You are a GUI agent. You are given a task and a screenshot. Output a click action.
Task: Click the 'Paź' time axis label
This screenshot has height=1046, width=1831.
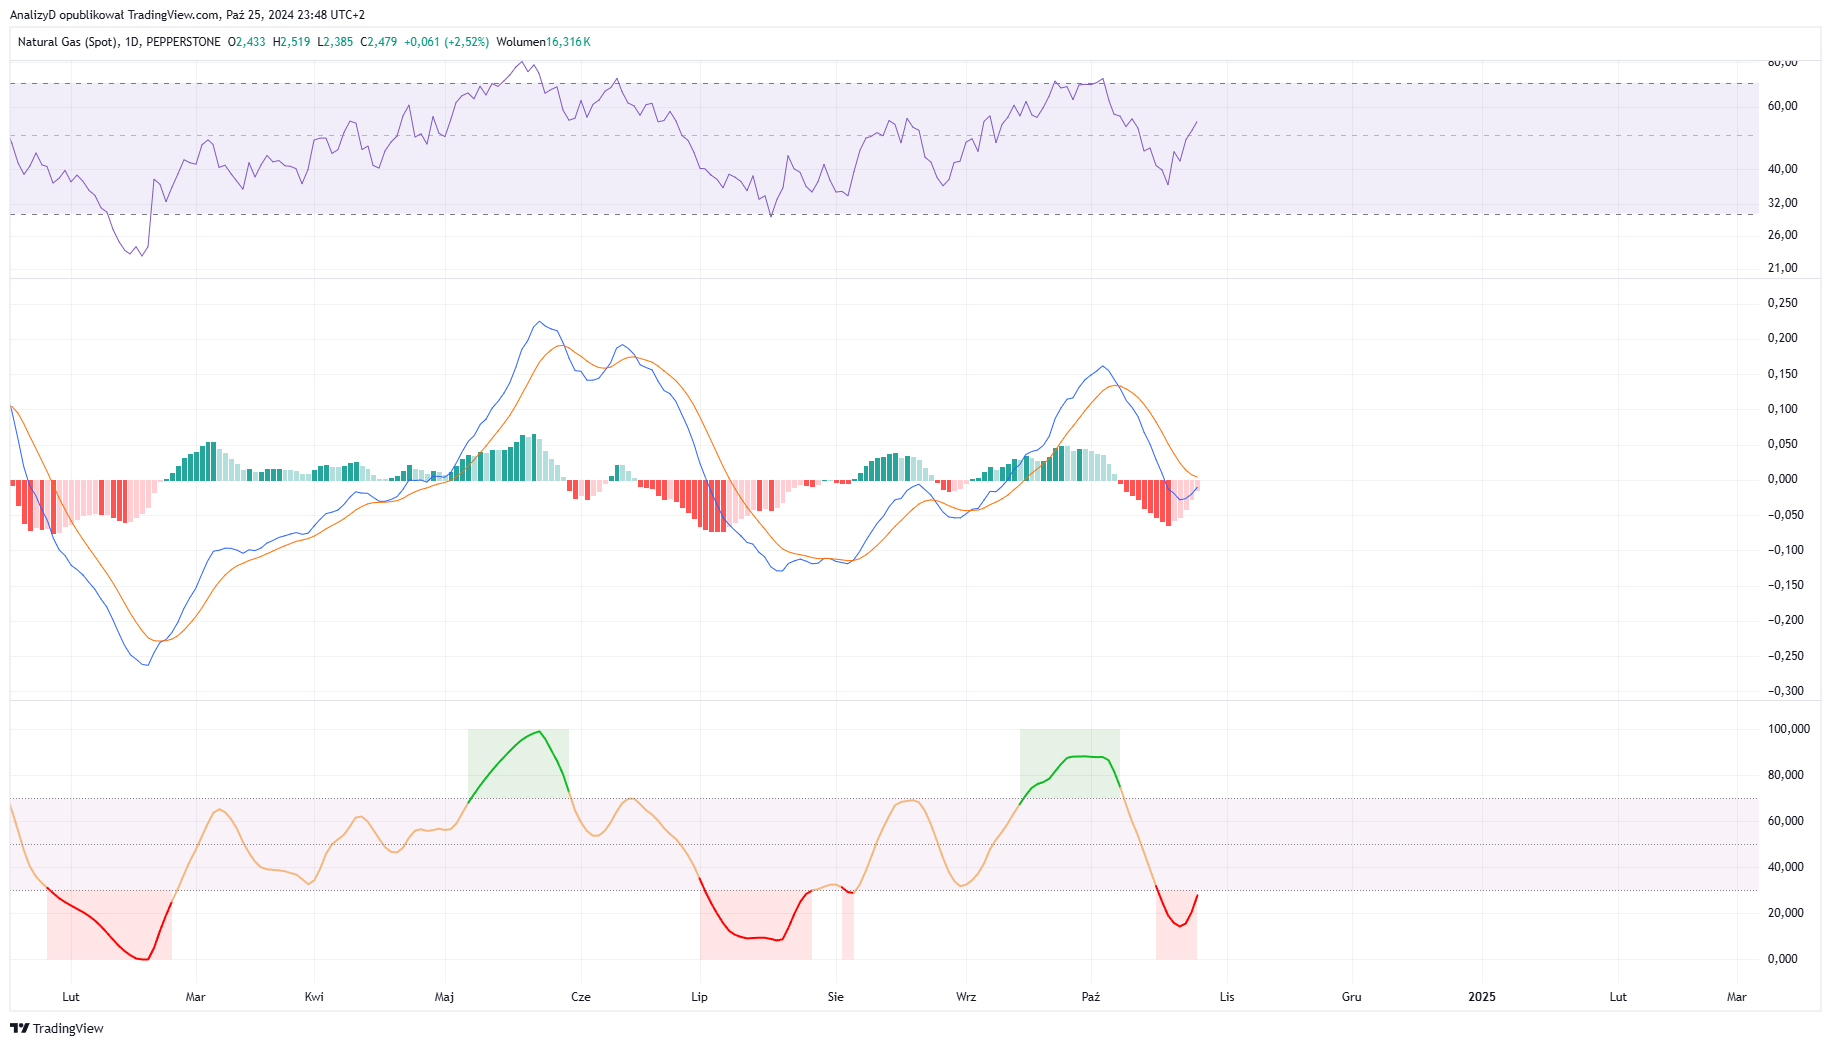click(1091, 997)
